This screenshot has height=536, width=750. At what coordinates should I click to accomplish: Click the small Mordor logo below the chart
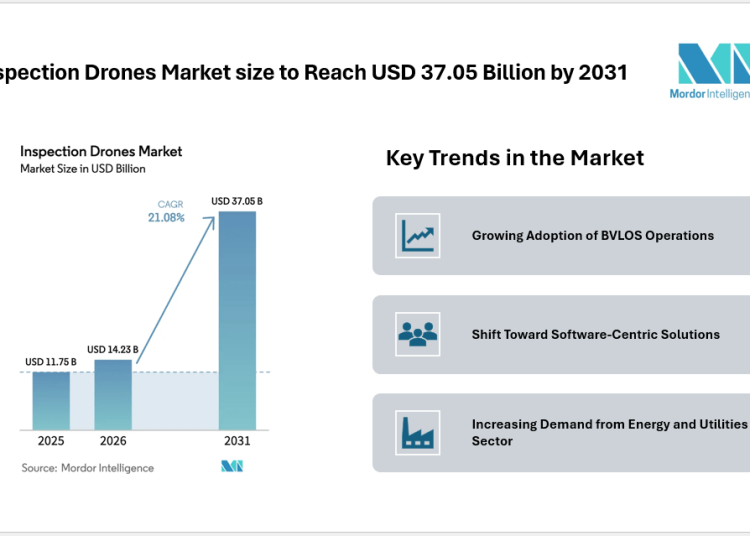coord(232,466)
